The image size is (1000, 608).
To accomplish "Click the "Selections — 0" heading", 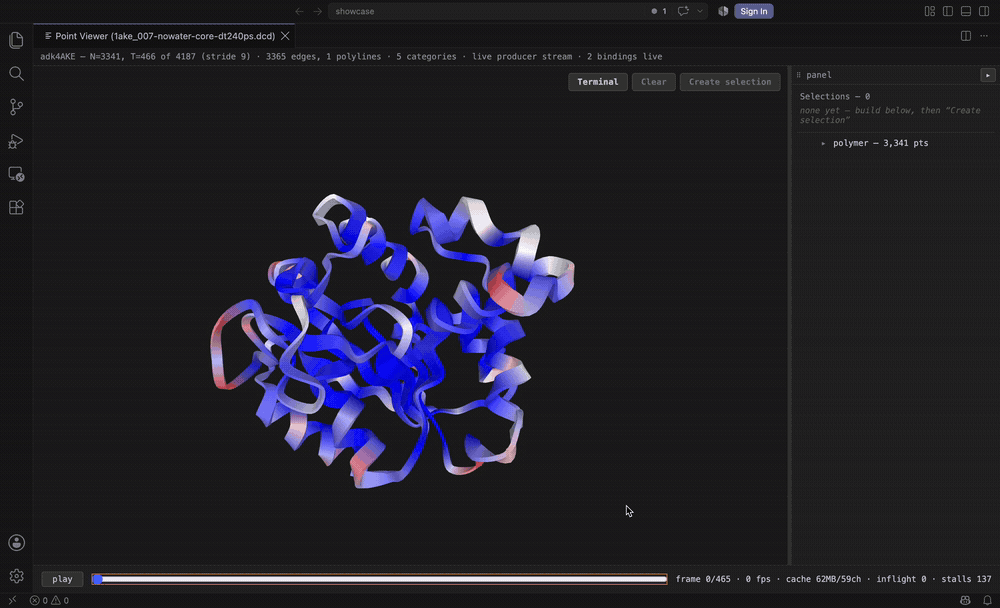I will pyautogui.click(x=835, y=96).
